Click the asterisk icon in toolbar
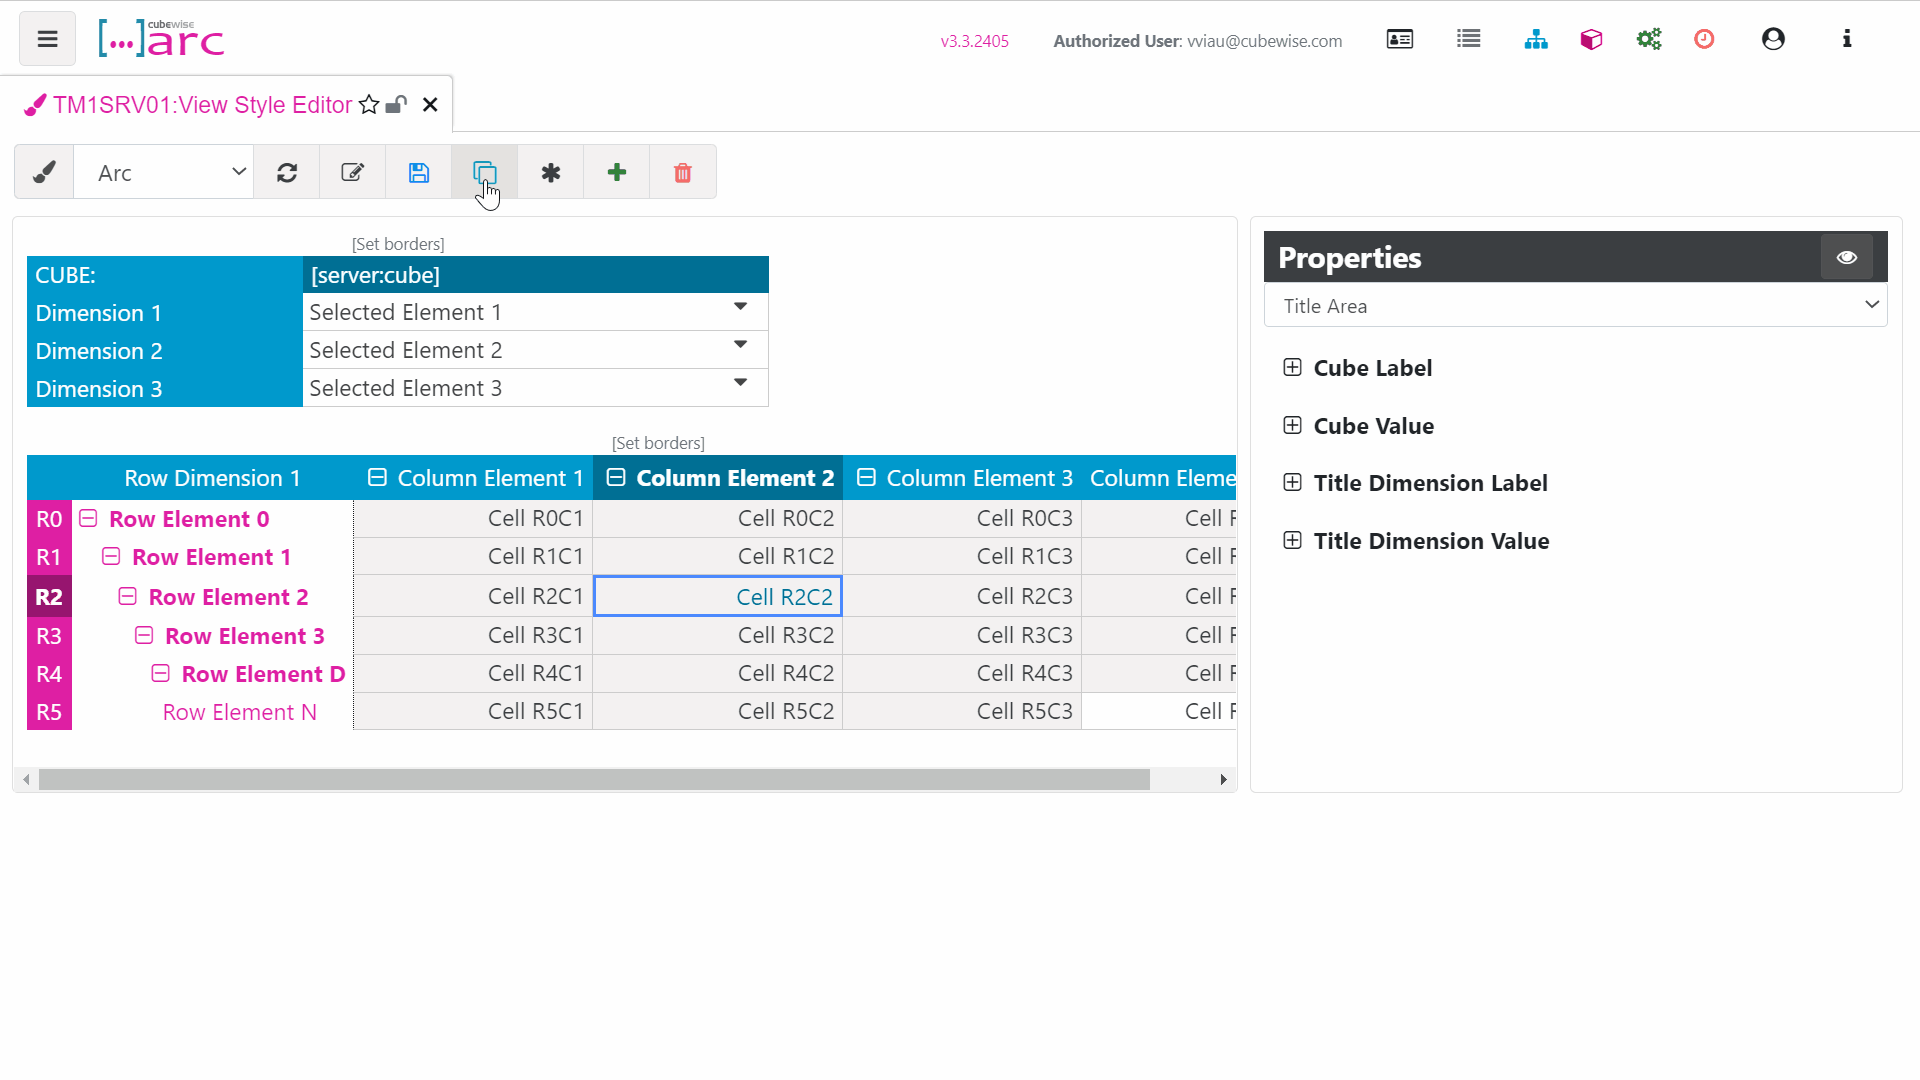Screen dimensions: 1920x1080 (551, 173)
